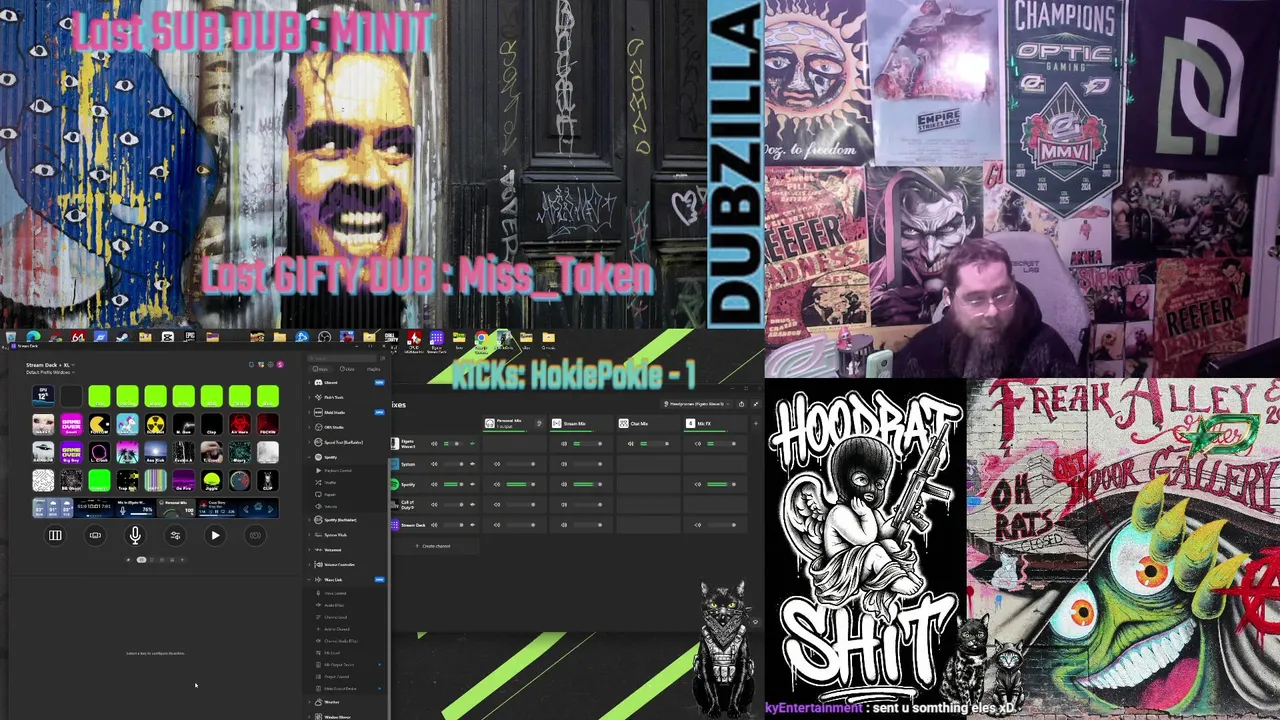Screen dimensions: 1280x720
Task: Select the CLIP key on bottom row
Action: pyautogui.click(x=267, y=480)
